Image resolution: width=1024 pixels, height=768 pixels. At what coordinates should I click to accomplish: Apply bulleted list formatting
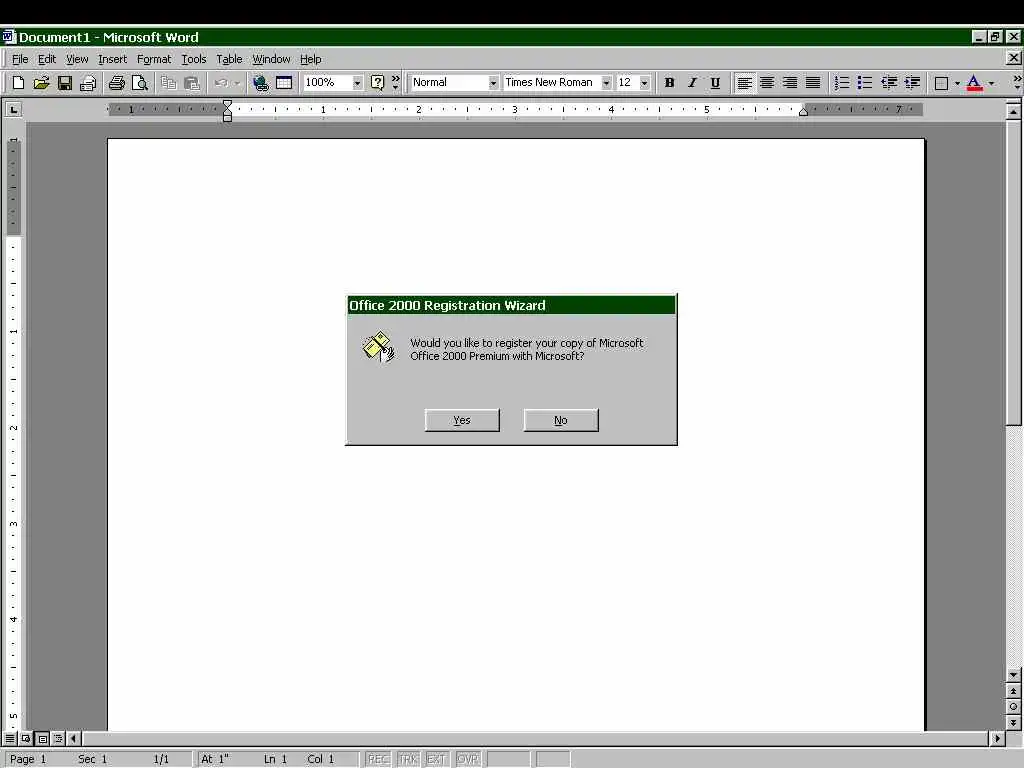point(865,83)
